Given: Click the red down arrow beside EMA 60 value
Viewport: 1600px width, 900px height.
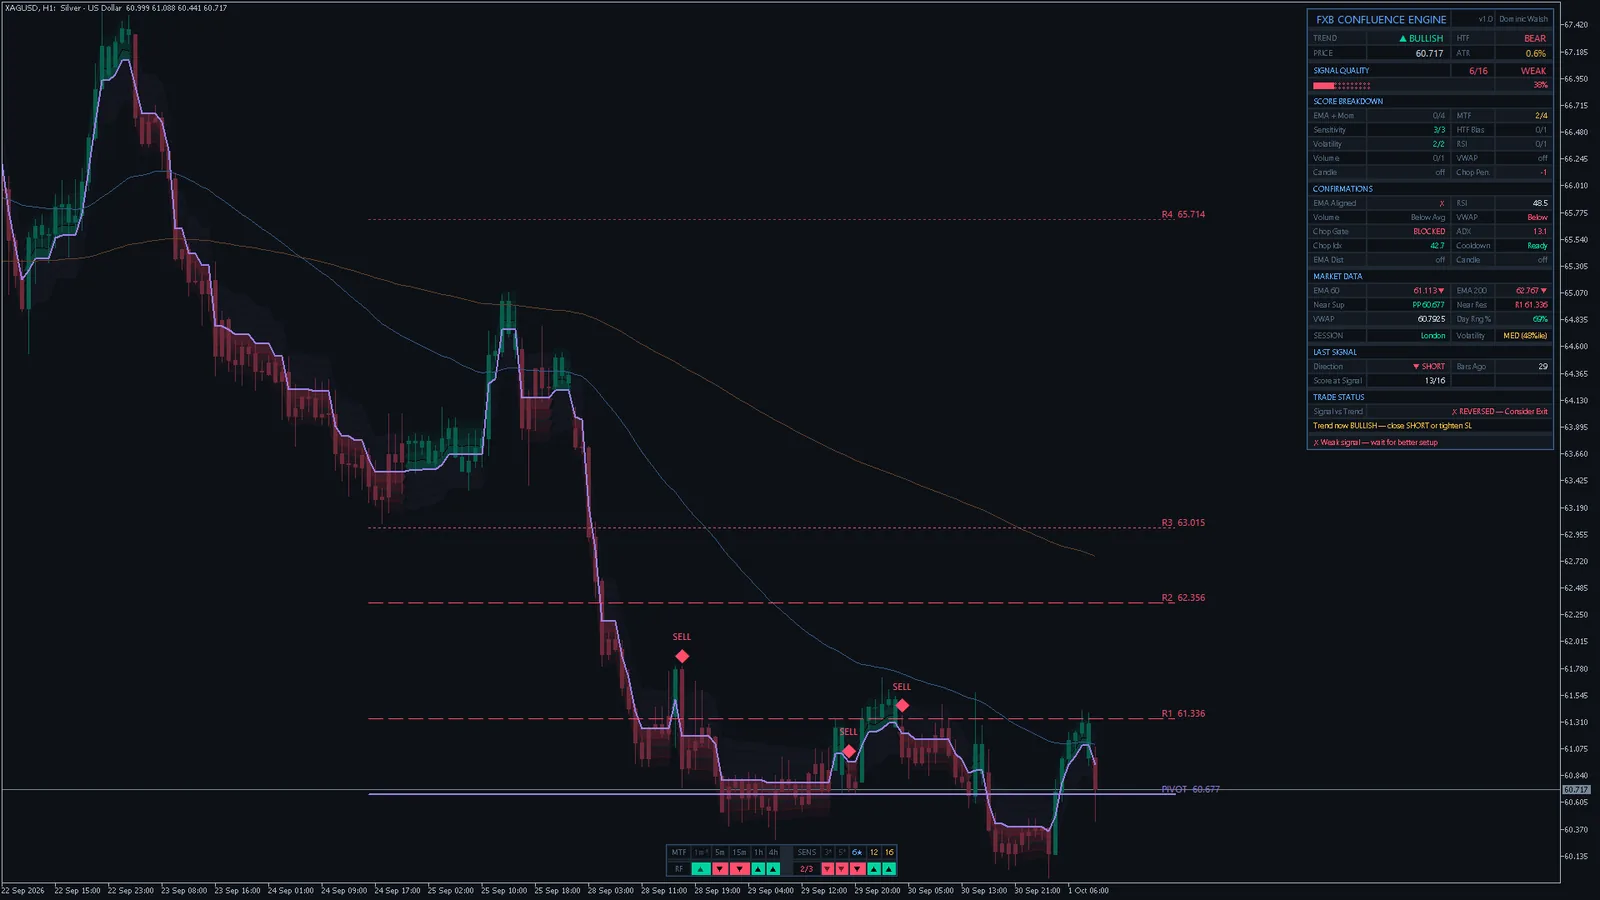Looking at the screenshot, I should pos(1441,291).
